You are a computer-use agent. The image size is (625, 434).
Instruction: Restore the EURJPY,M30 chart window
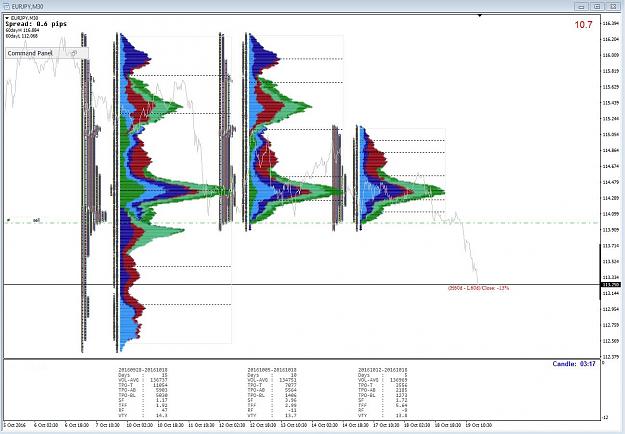[597, 6]
